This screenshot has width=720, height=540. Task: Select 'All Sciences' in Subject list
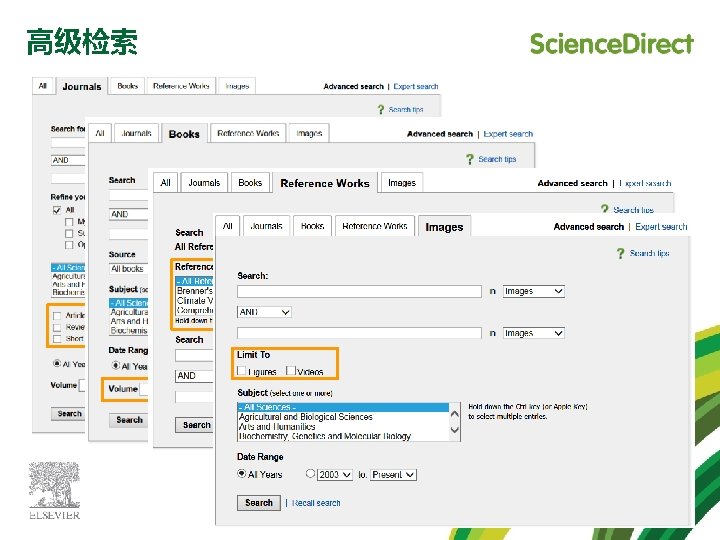(343, 407)
